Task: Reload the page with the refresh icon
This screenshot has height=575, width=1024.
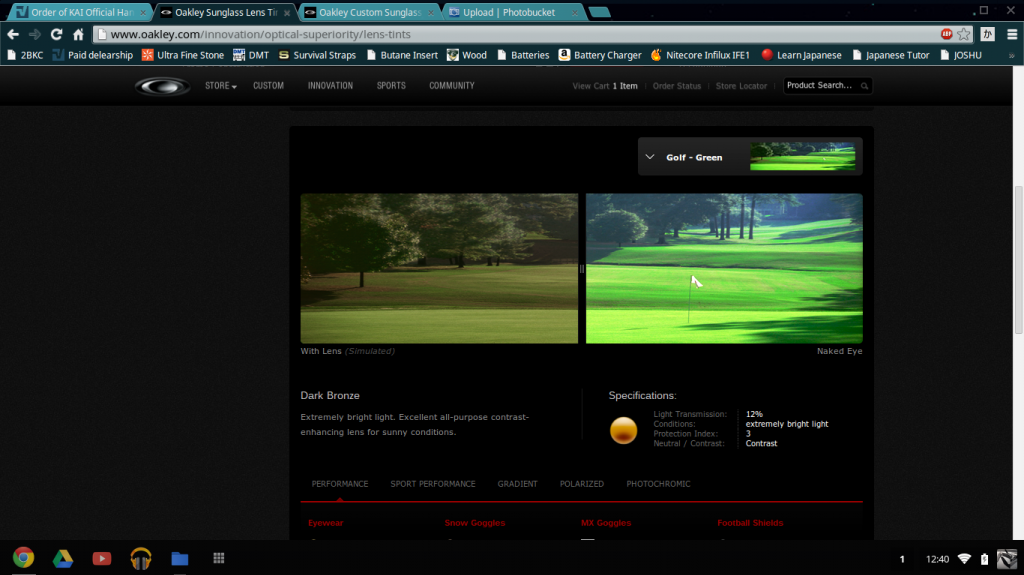Action: pos(56,34)
